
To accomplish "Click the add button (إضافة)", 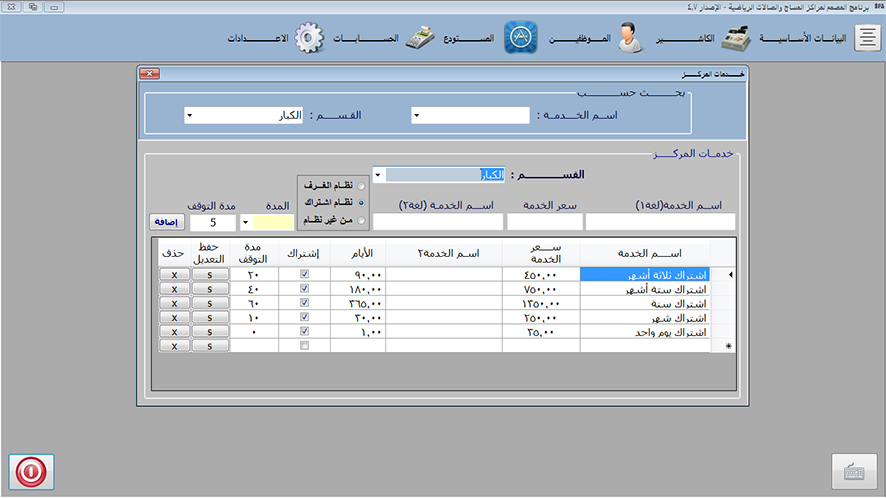I will click(x=166, y=222).
